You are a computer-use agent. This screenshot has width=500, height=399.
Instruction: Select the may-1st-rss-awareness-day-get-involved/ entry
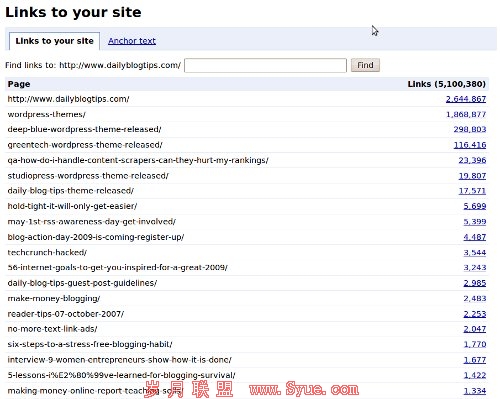(x=92, y=222)
